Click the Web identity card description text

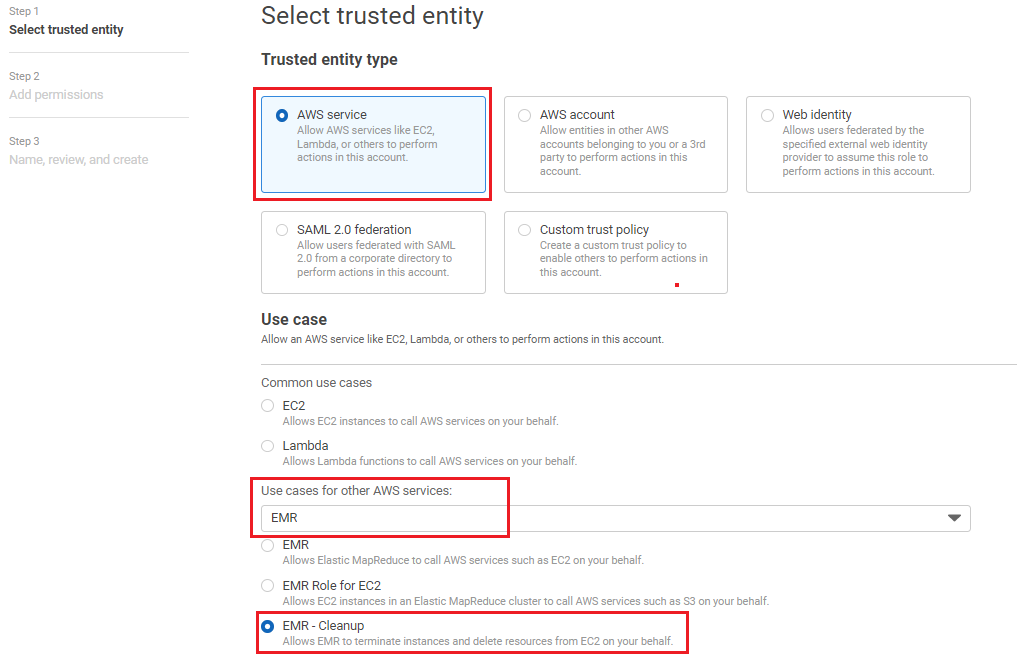(x=858, y=150)
